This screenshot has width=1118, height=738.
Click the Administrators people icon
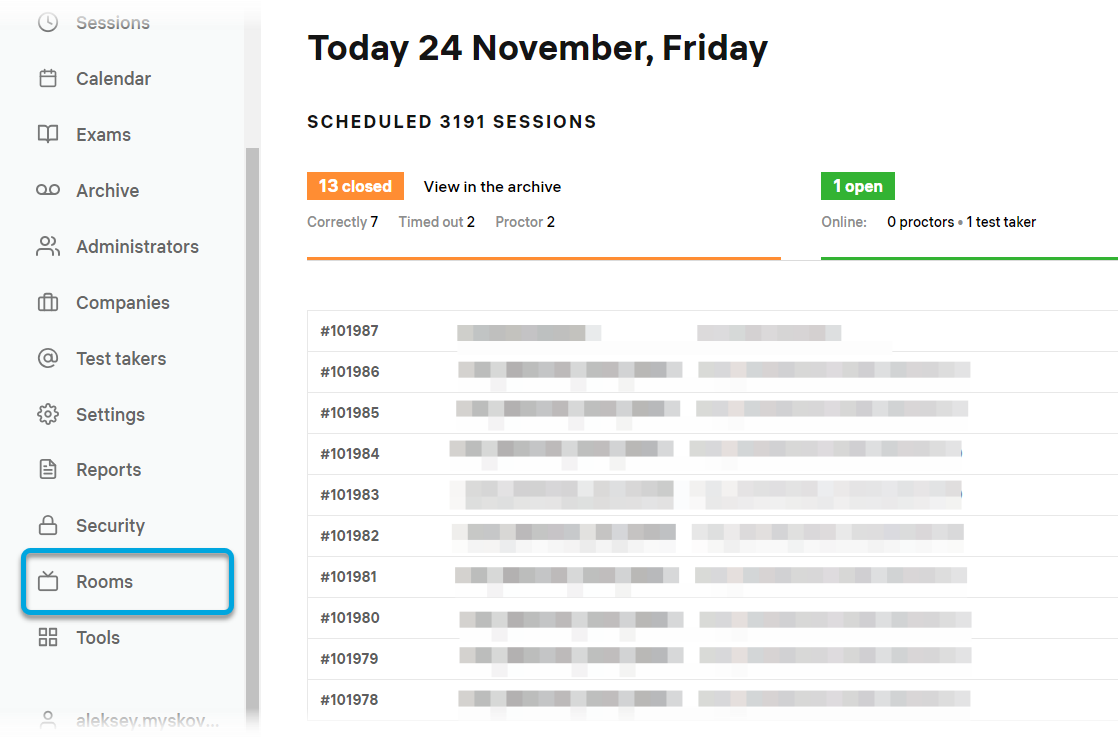48,247
